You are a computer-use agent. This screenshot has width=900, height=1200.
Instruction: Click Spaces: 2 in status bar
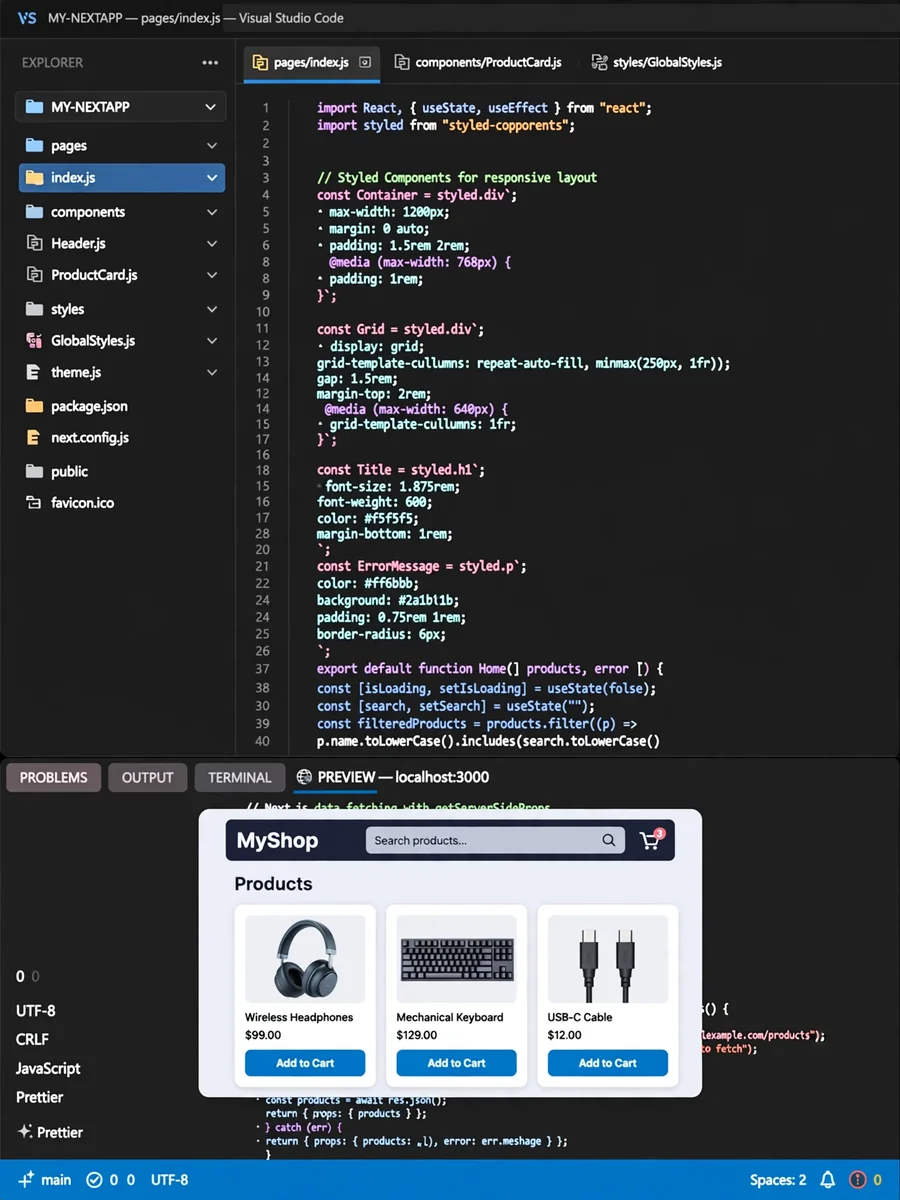778,1180
